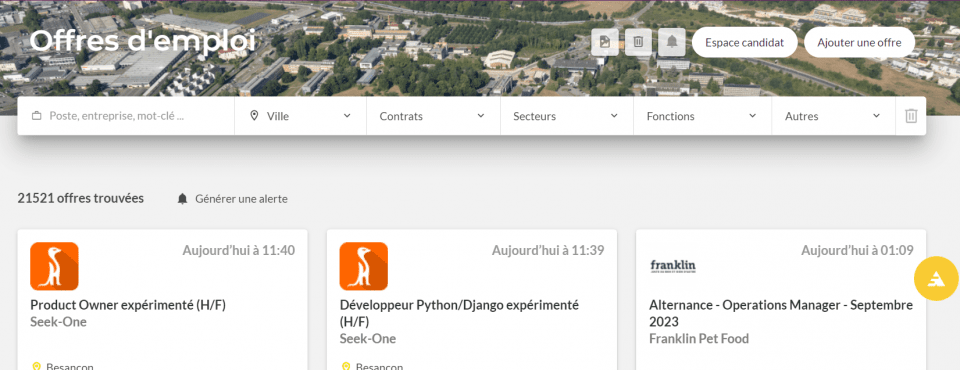Click Aujourd'hui à 11:40 timestamp
The width and height of the screenshot is (960, 370).
point(239,250)
